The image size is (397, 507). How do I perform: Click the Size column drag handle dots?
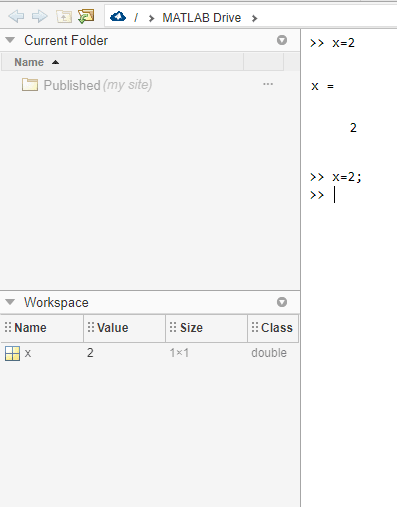click(x=173, y=327)
